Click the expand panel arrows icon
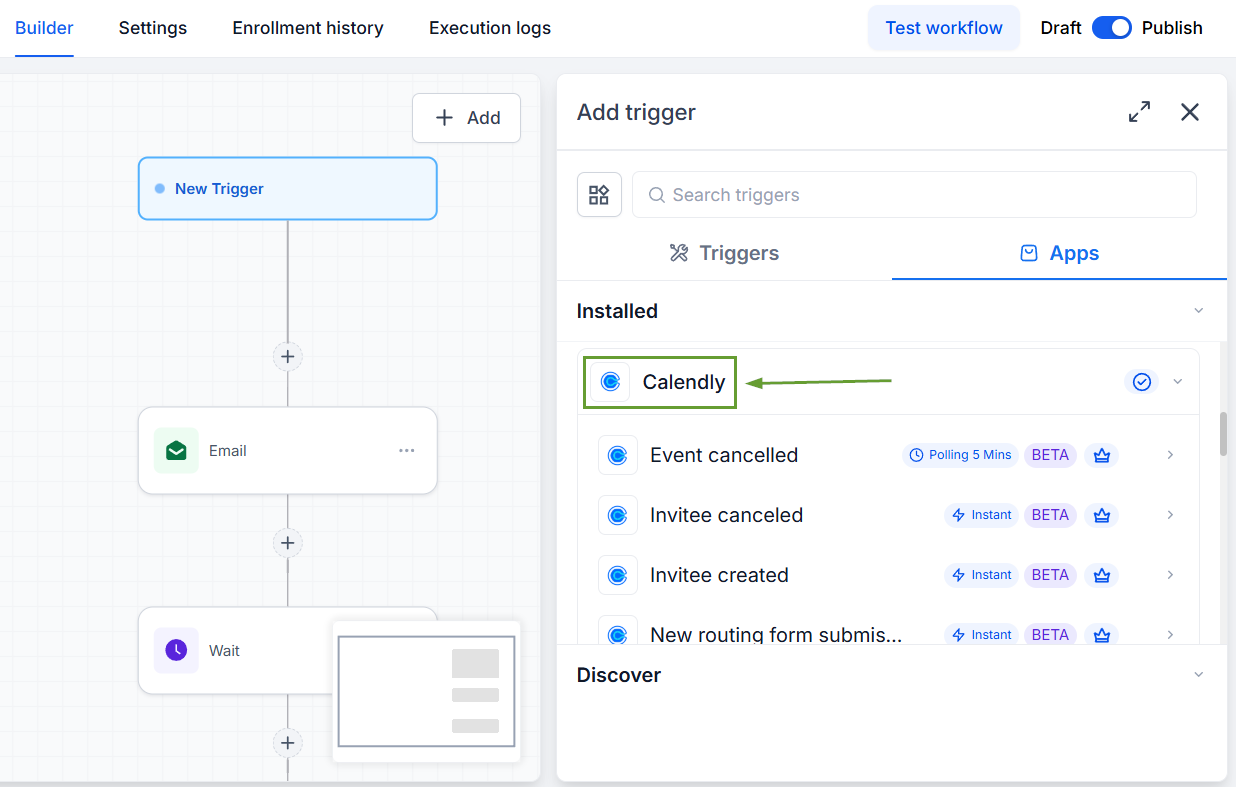Image resolution: width=1236 pixels, height=787 pixels. click(x=1139, y=112)
